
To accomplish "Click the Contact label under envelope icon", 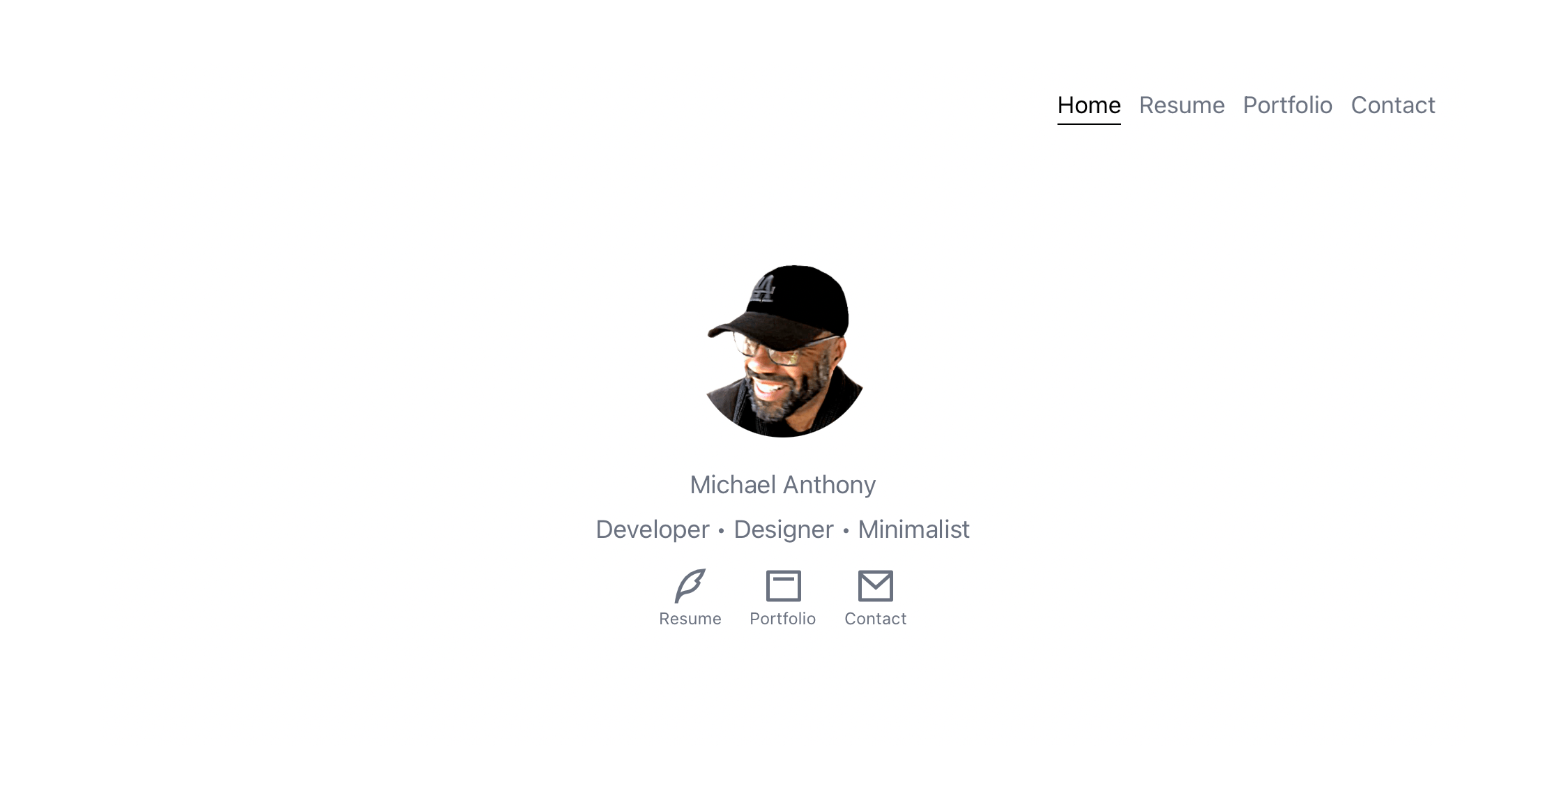I will 875,619.
